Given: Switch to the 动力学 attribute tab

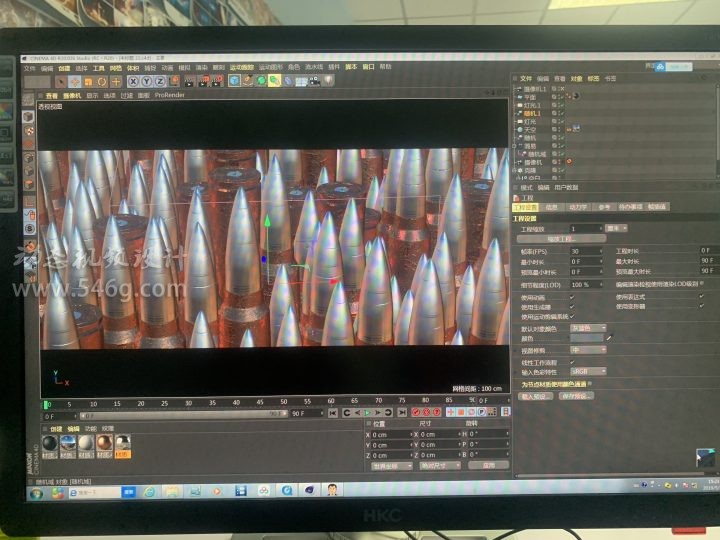Looking at the screenshot, I should 577,207.
